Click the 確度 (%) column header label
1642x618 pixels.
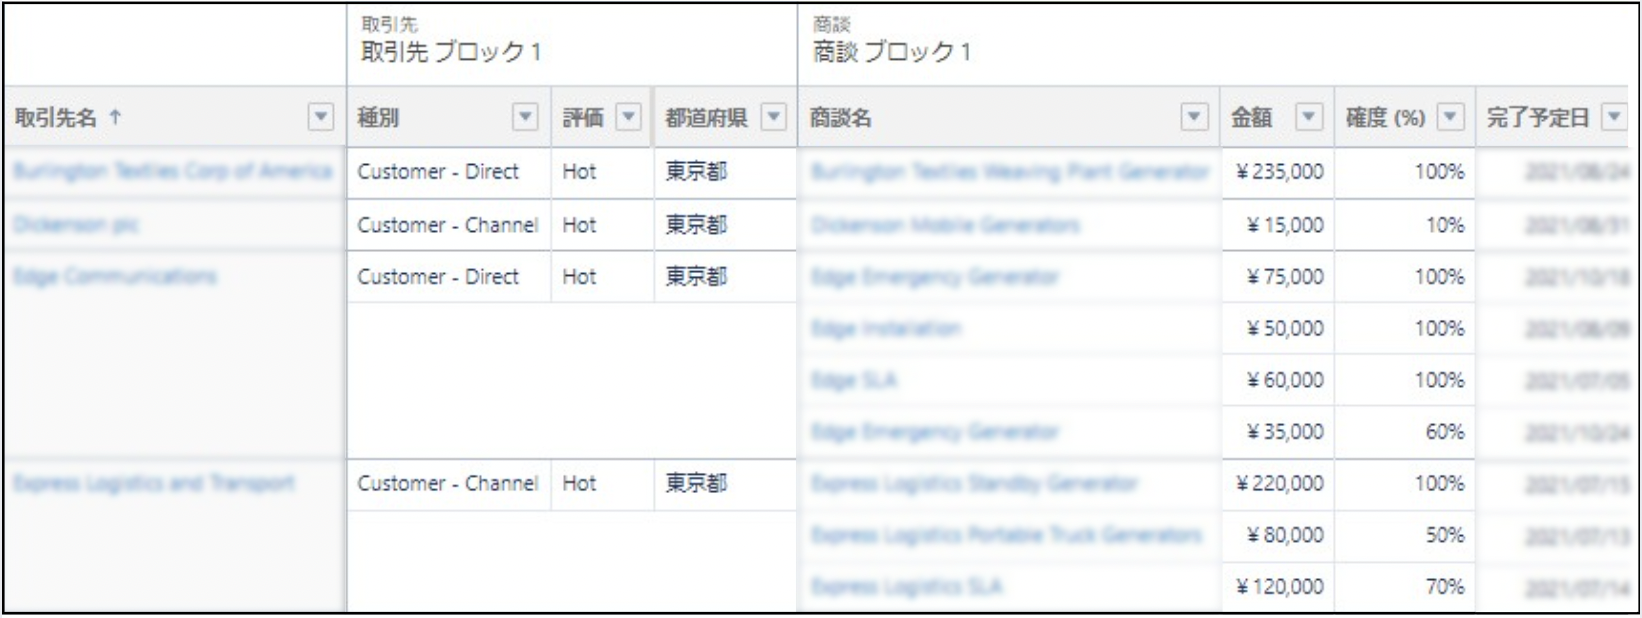pos(1385,117)
